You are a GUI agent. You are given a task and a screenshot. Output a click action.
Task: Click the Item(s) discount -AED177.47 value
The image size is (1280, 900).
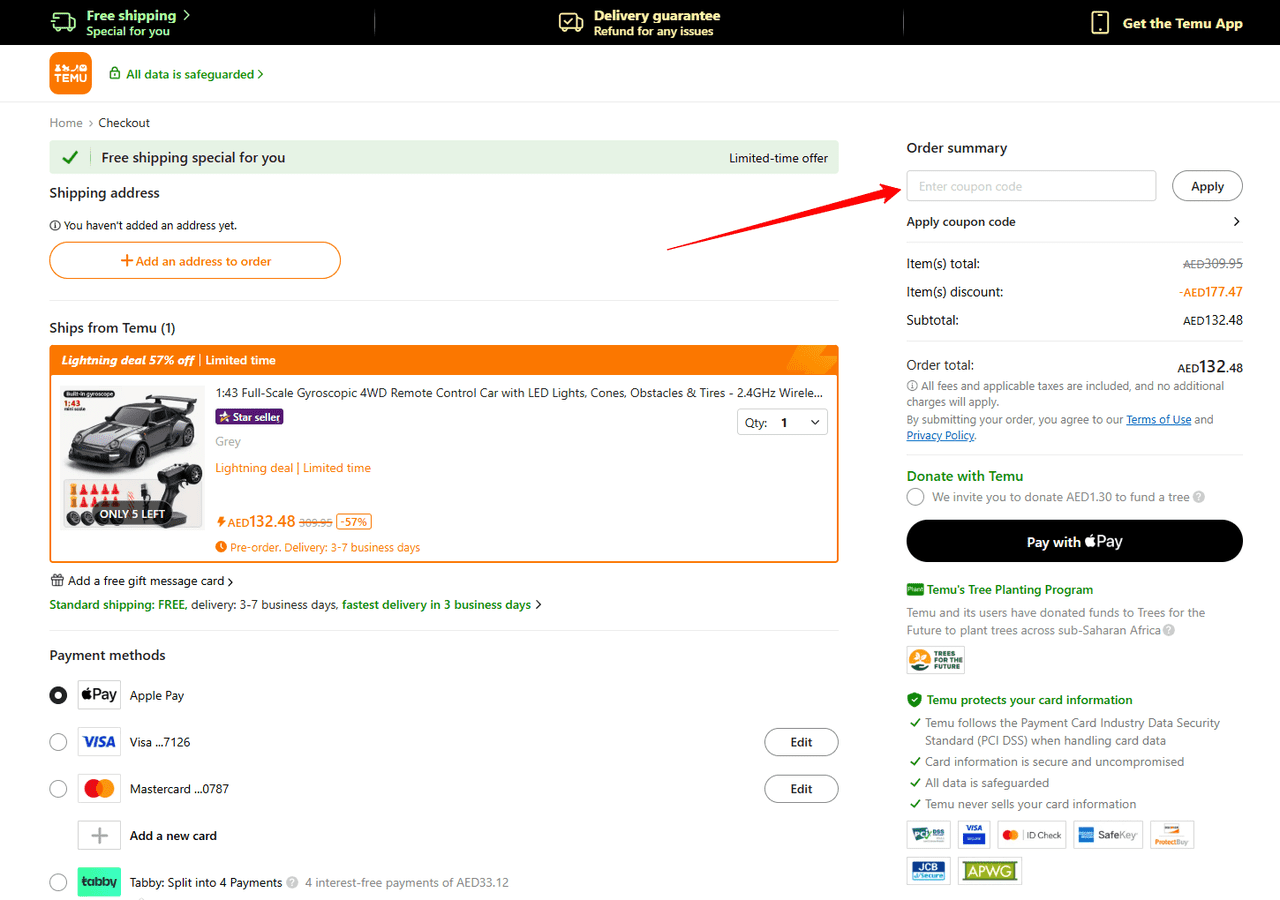point(1210,292)
